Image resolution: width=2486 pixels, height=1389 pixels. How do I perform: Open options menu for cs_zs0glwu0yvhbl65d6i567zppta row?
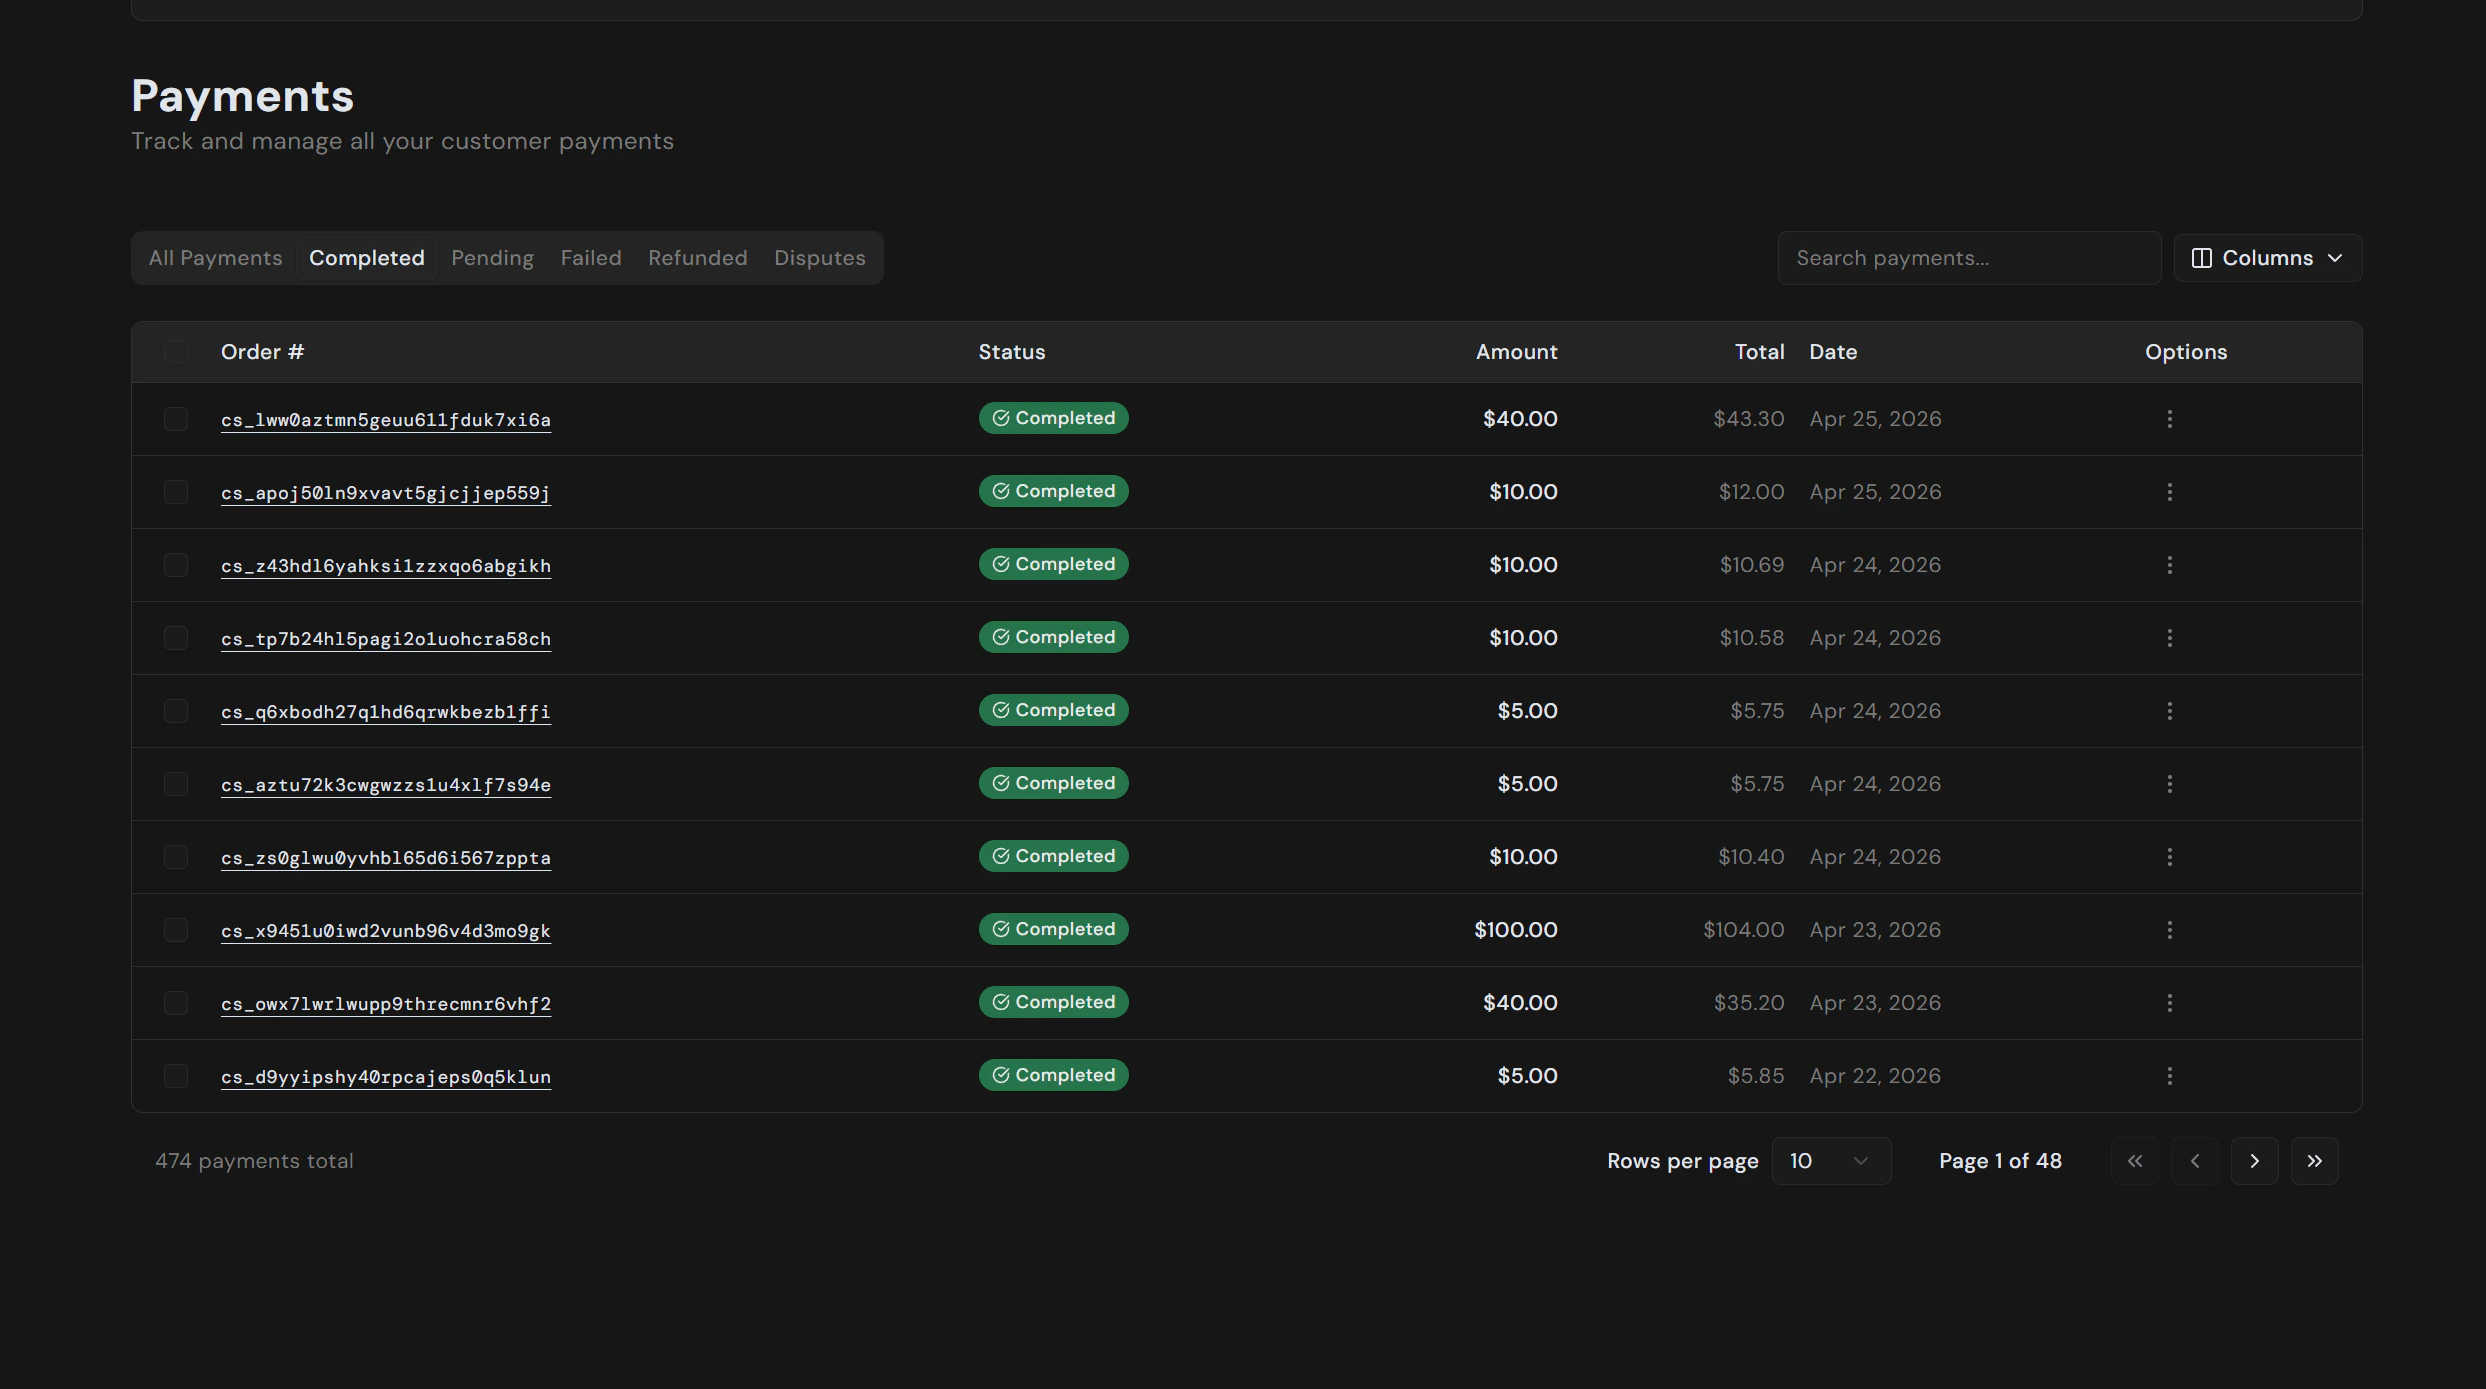click(x=2169, y=857)
